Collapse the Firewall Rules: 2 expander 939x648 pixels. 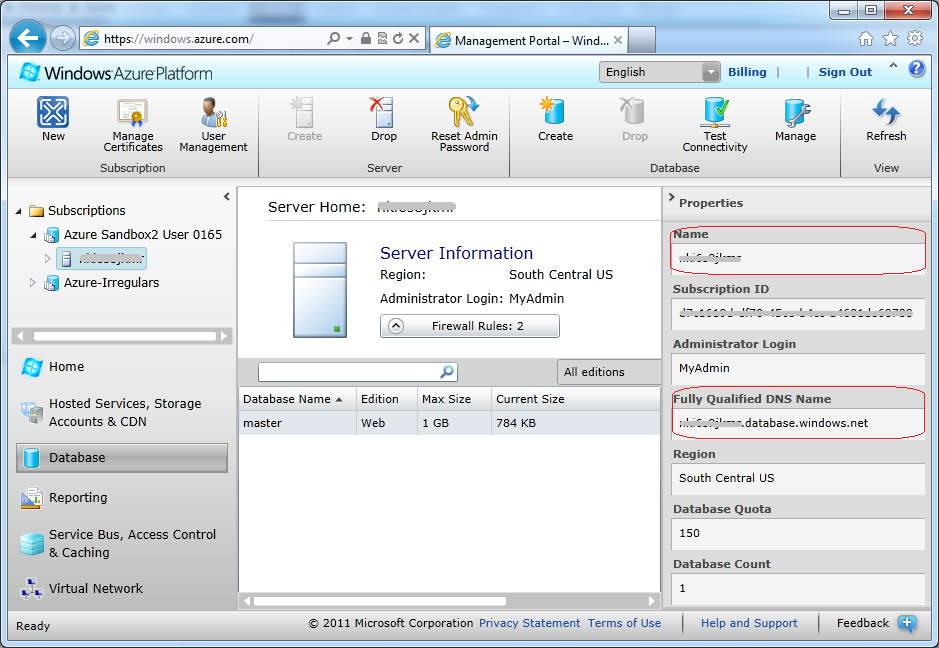click(396, 326)
